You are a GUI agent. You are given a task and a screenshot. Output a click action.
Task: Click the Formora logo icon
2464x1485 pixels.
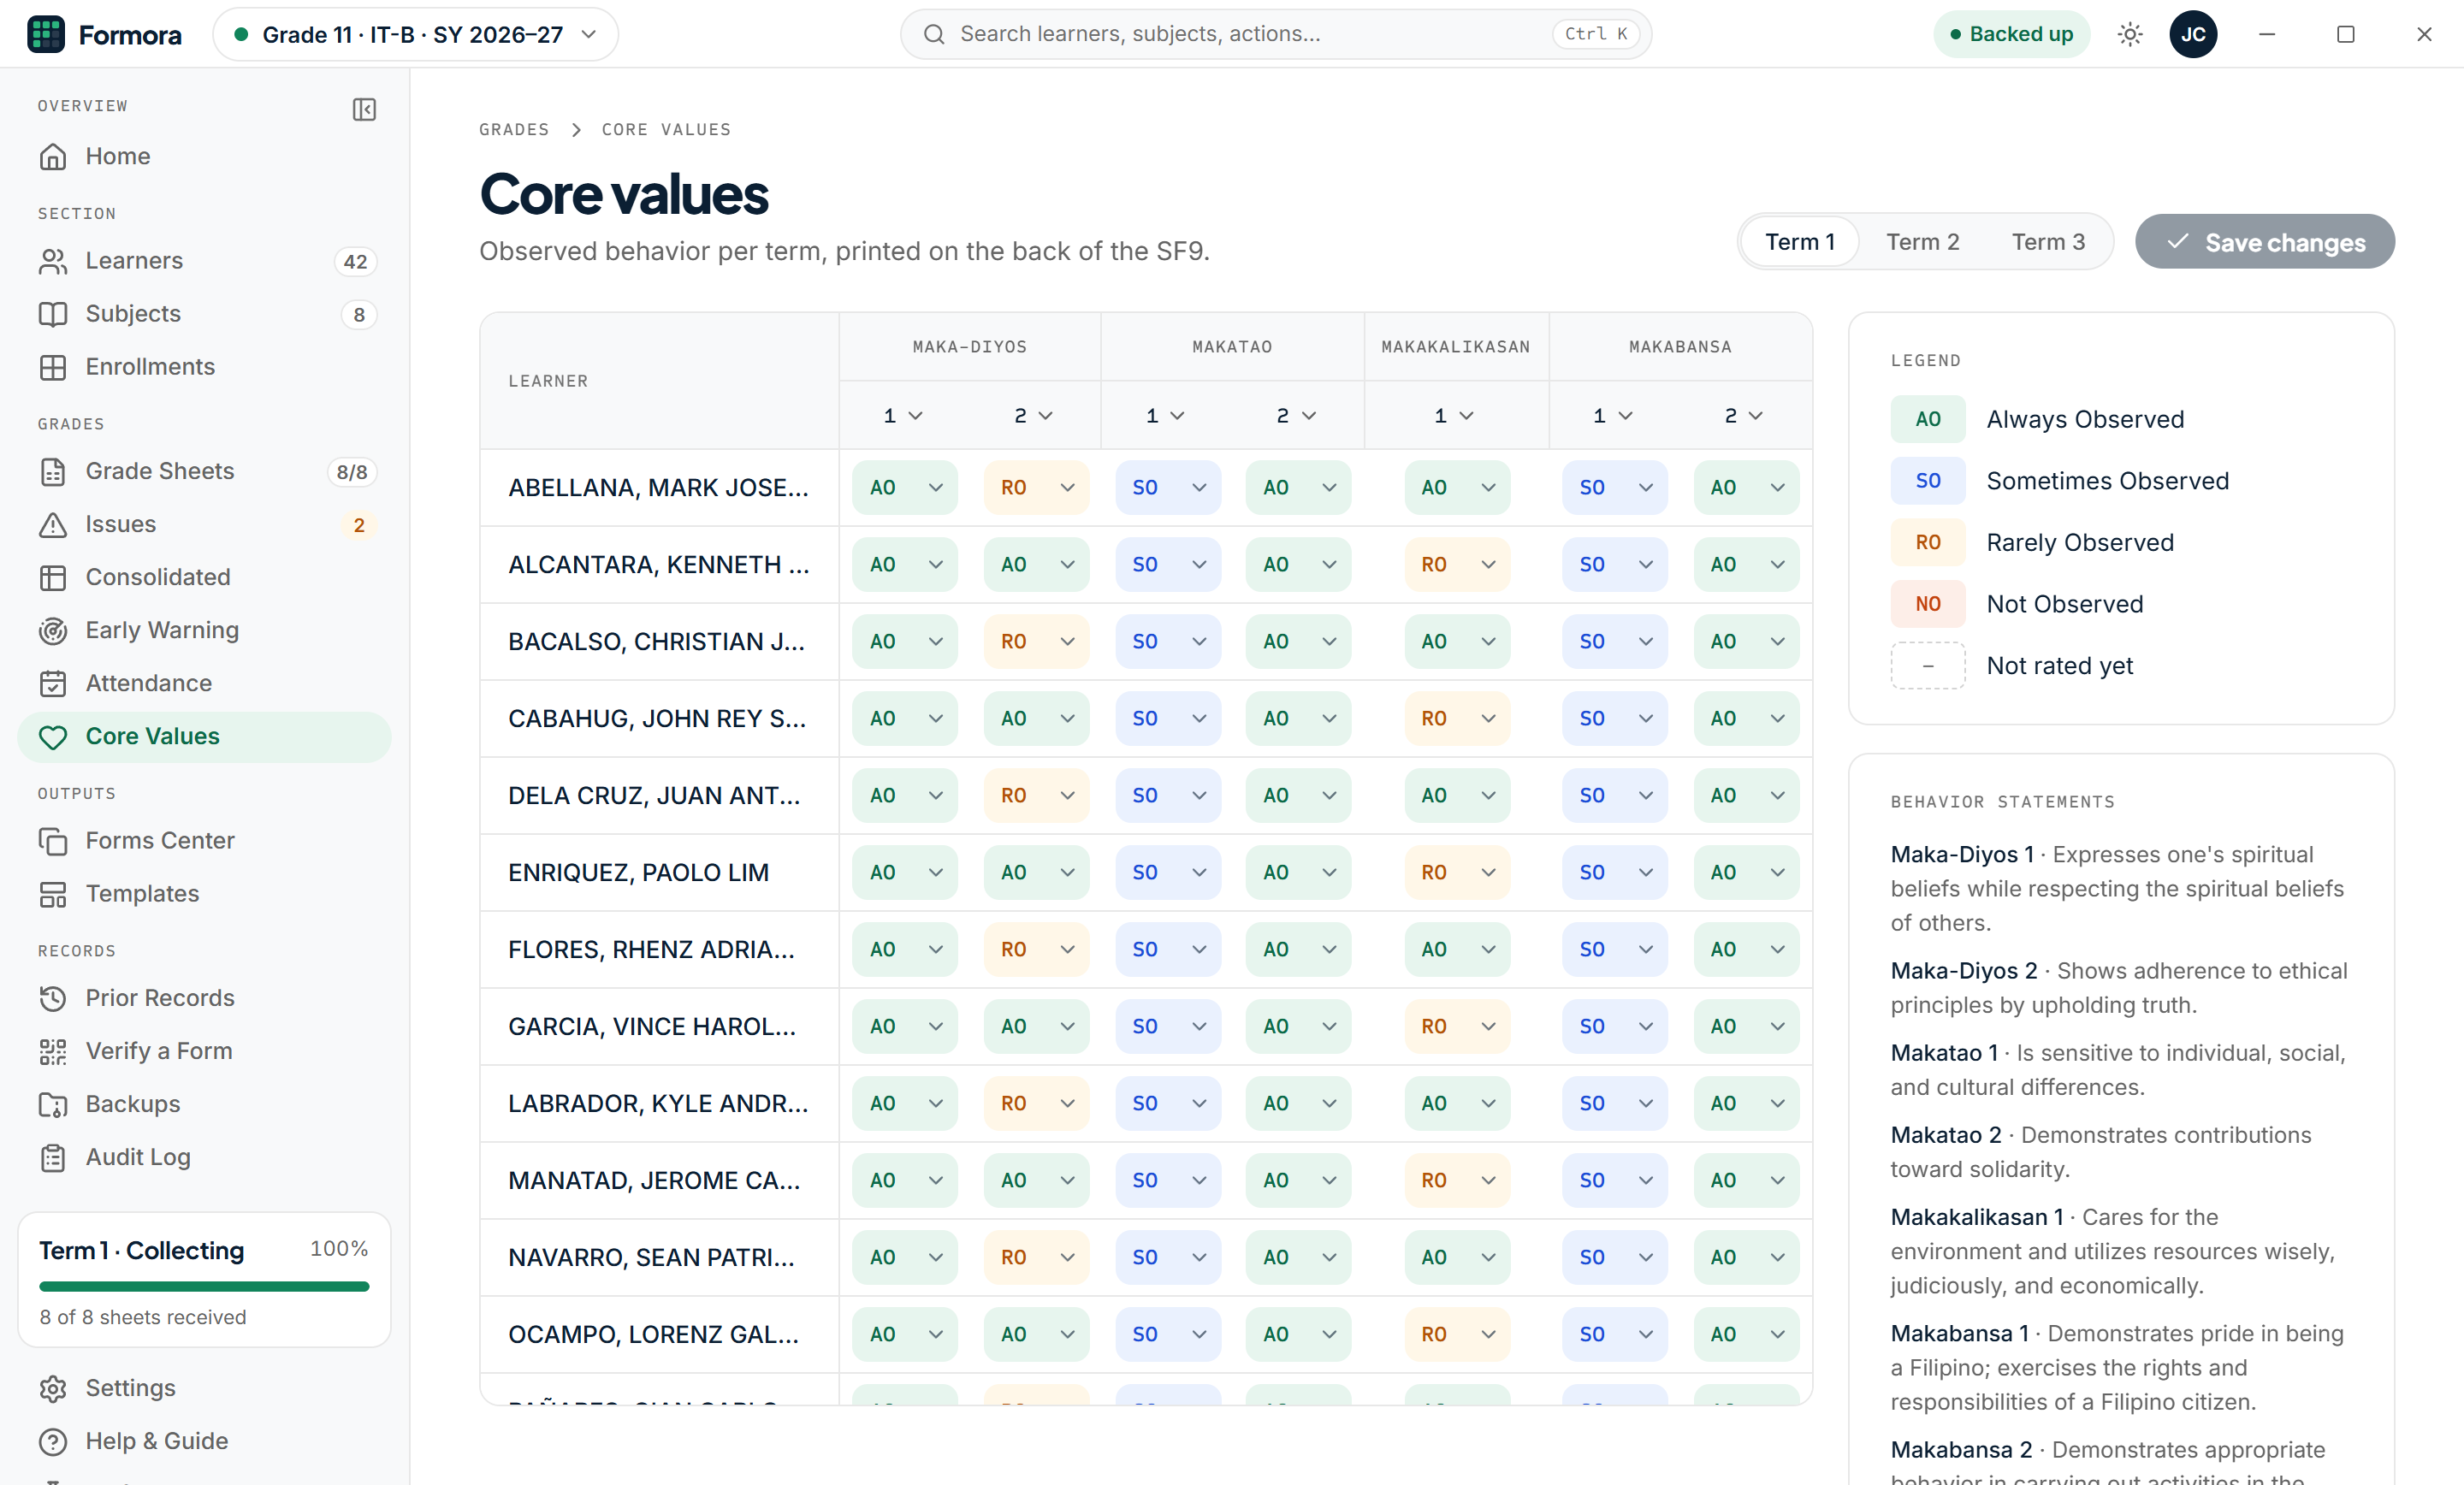coord(46,34)
